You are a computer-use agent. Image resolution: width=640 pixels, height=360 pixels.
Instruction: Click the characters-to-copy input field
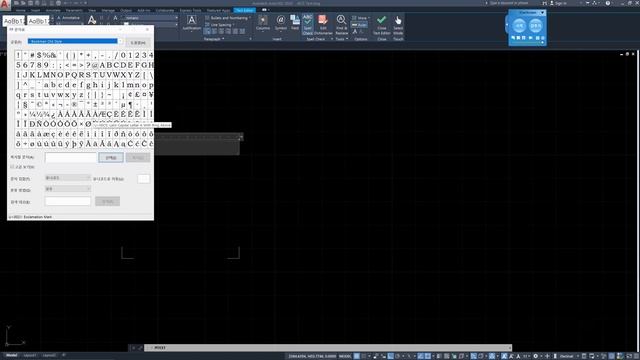click(71, 158)
